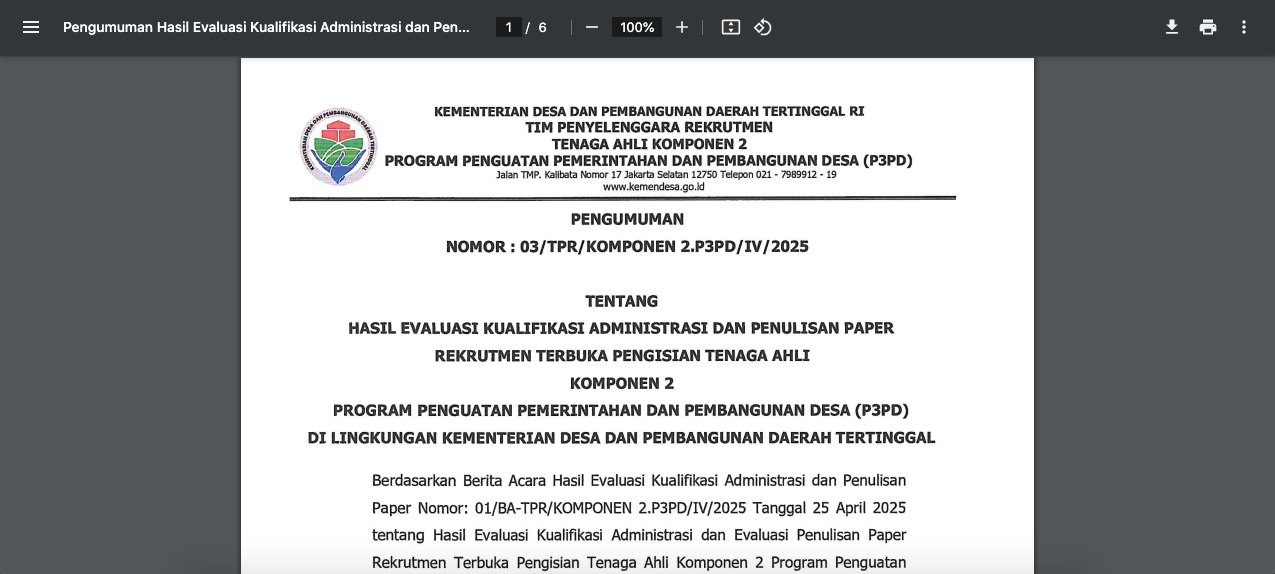
Task: Click the fit to page icon
Action: [731, 27]
